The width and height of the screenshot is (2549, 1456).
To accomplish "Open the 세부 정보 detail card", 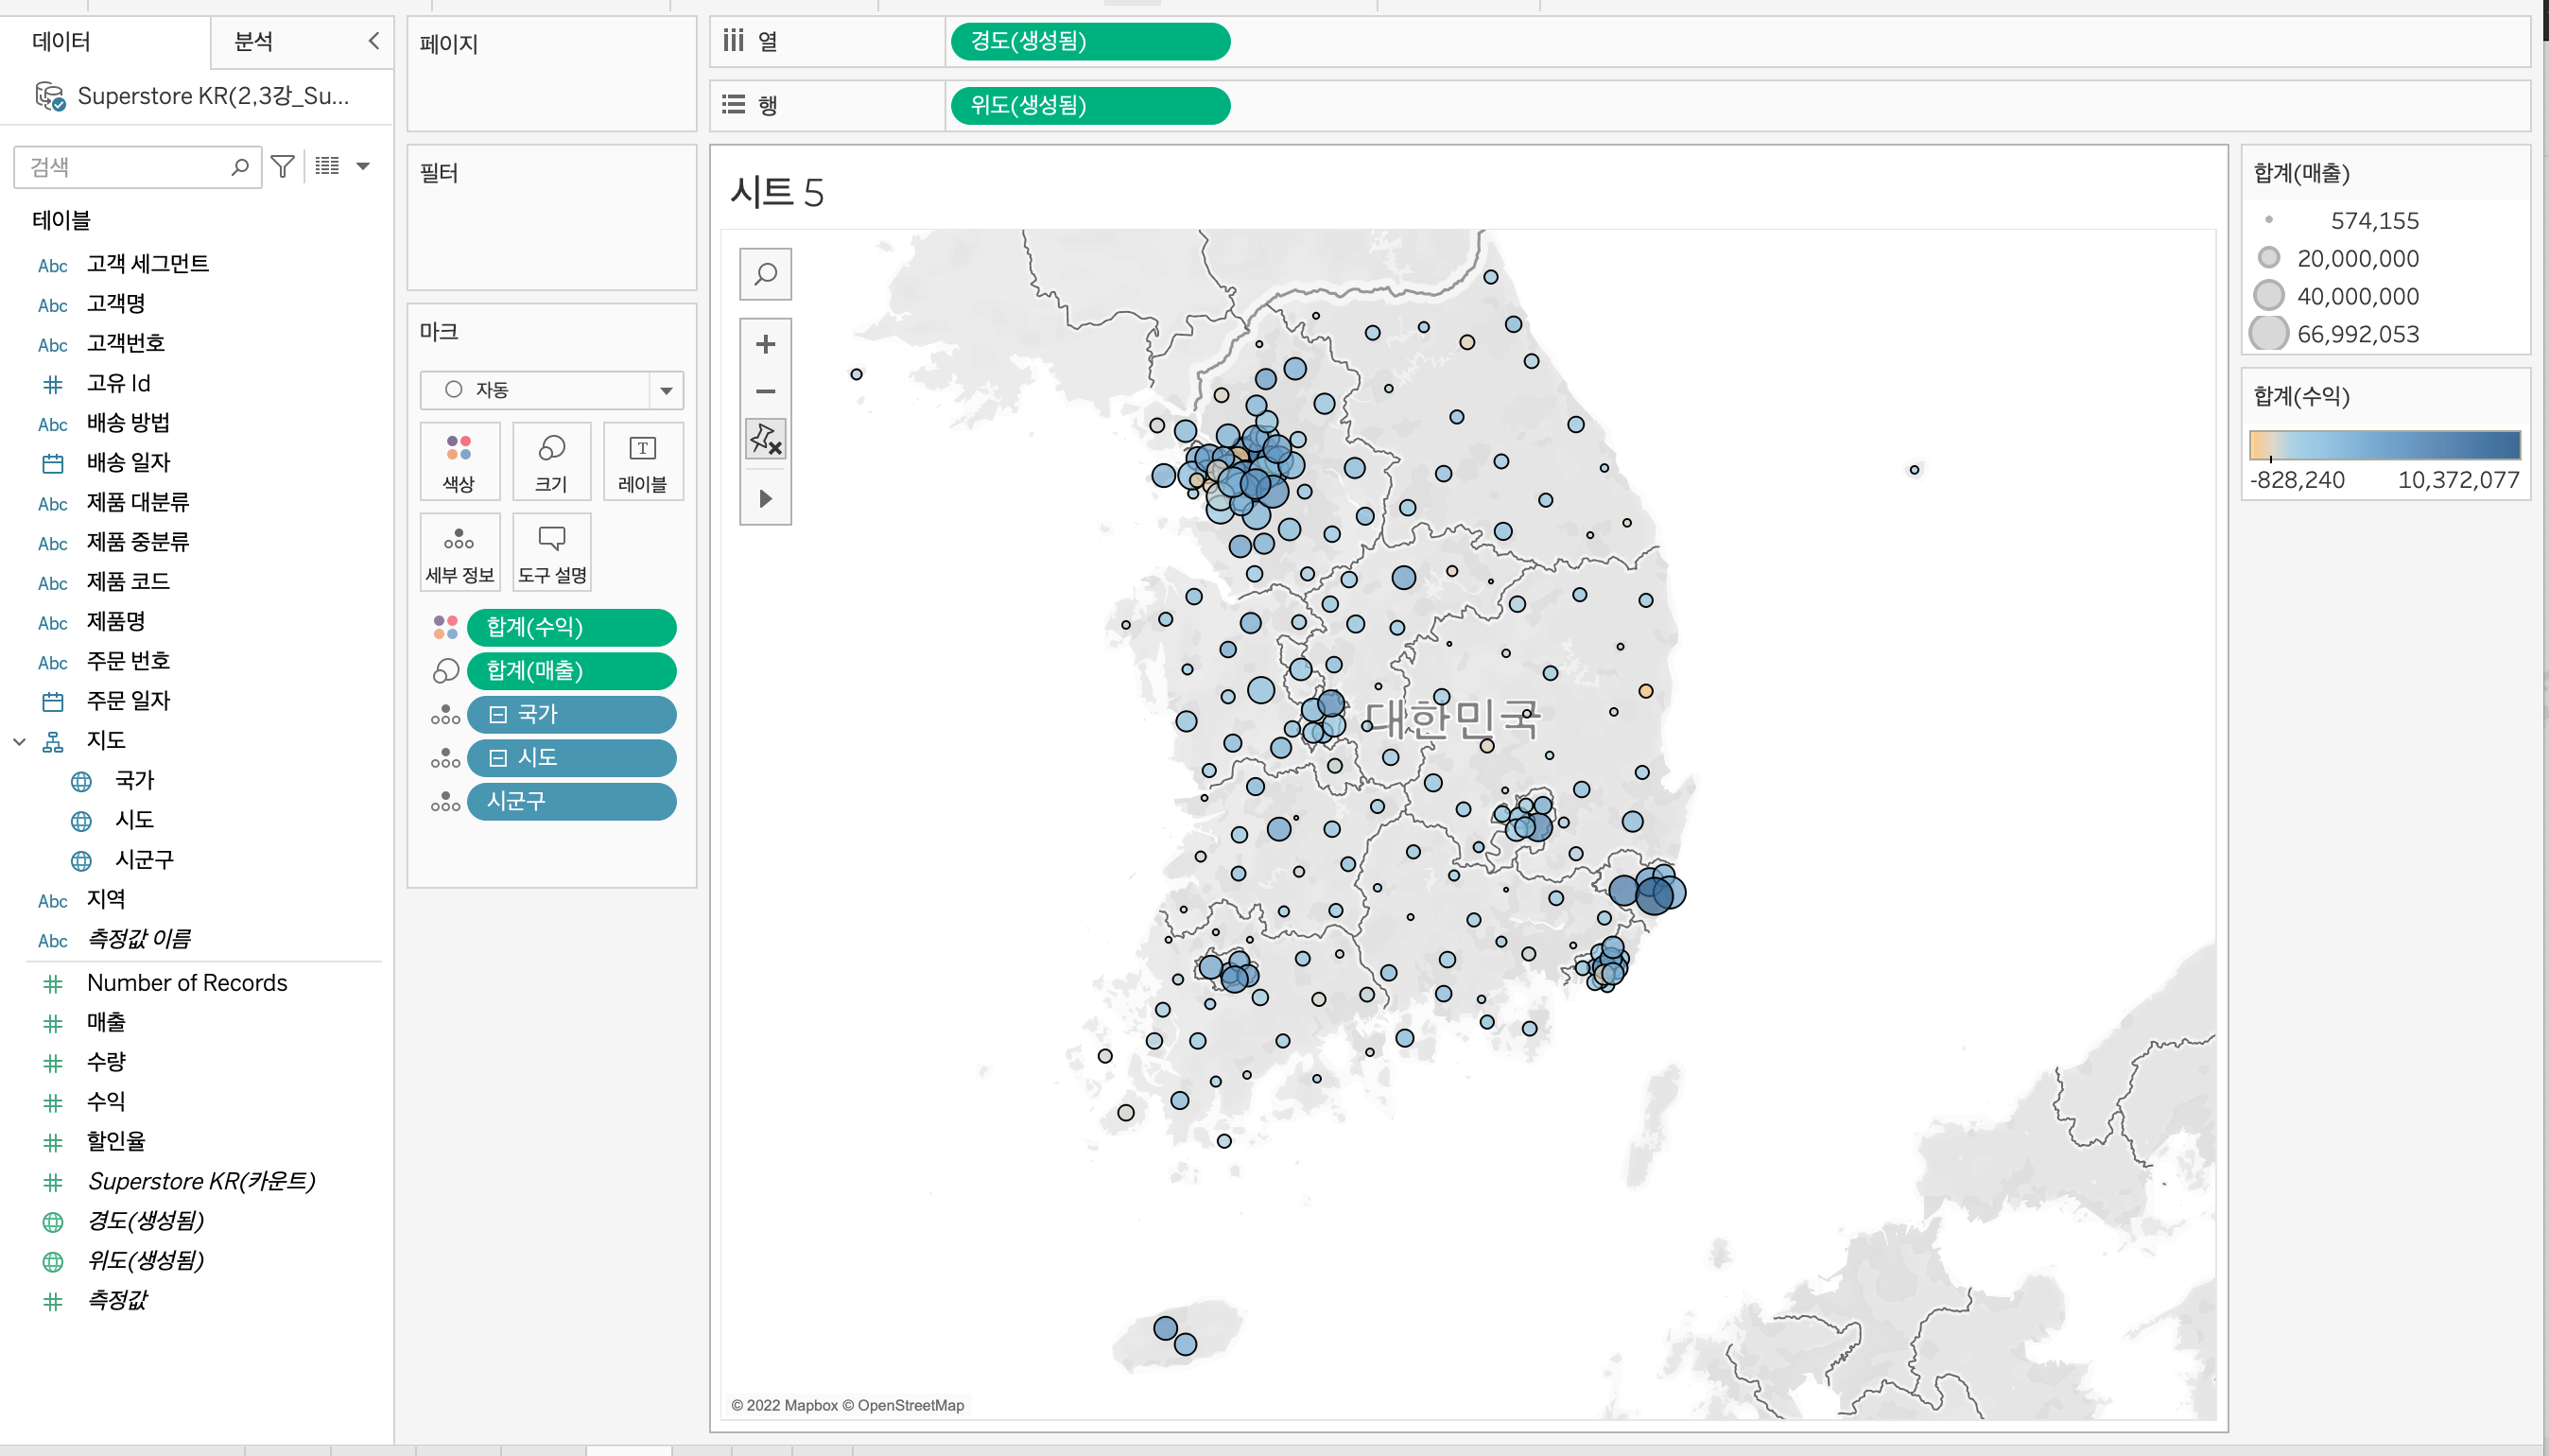I will click(x=459, y=552).
